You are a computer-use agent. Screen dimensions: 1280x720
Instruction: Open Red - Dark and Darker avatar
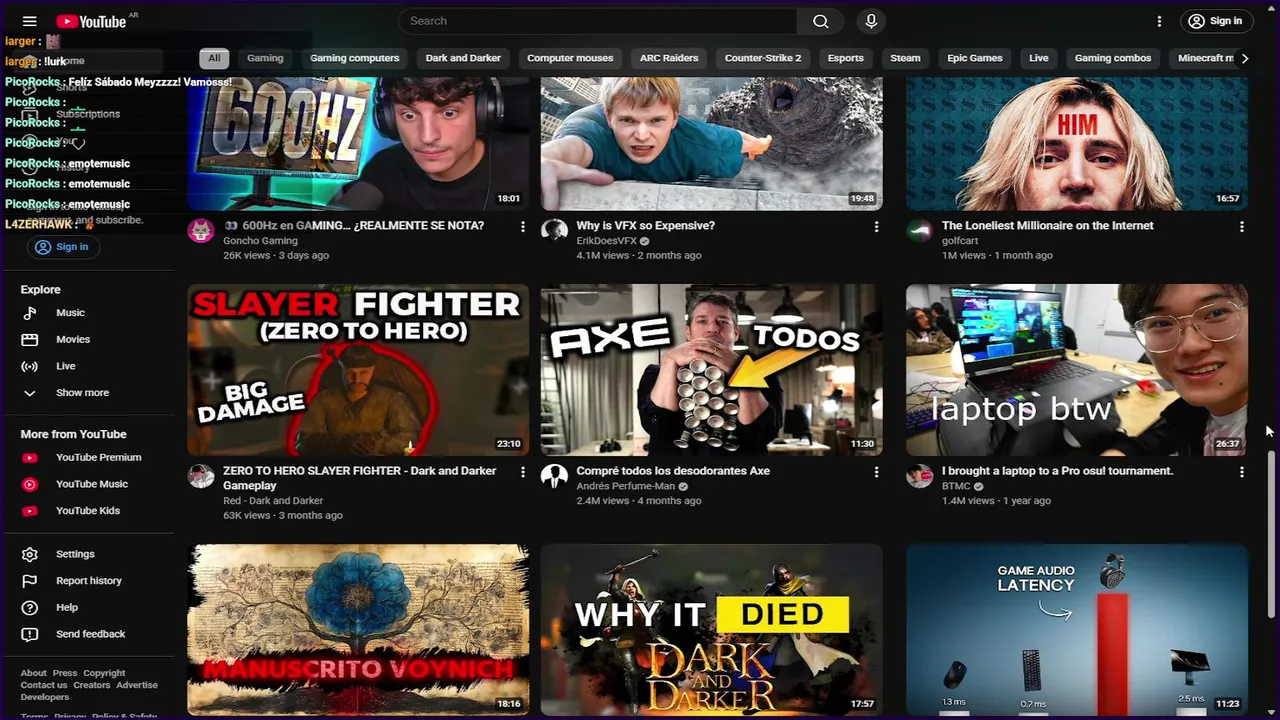201,476
